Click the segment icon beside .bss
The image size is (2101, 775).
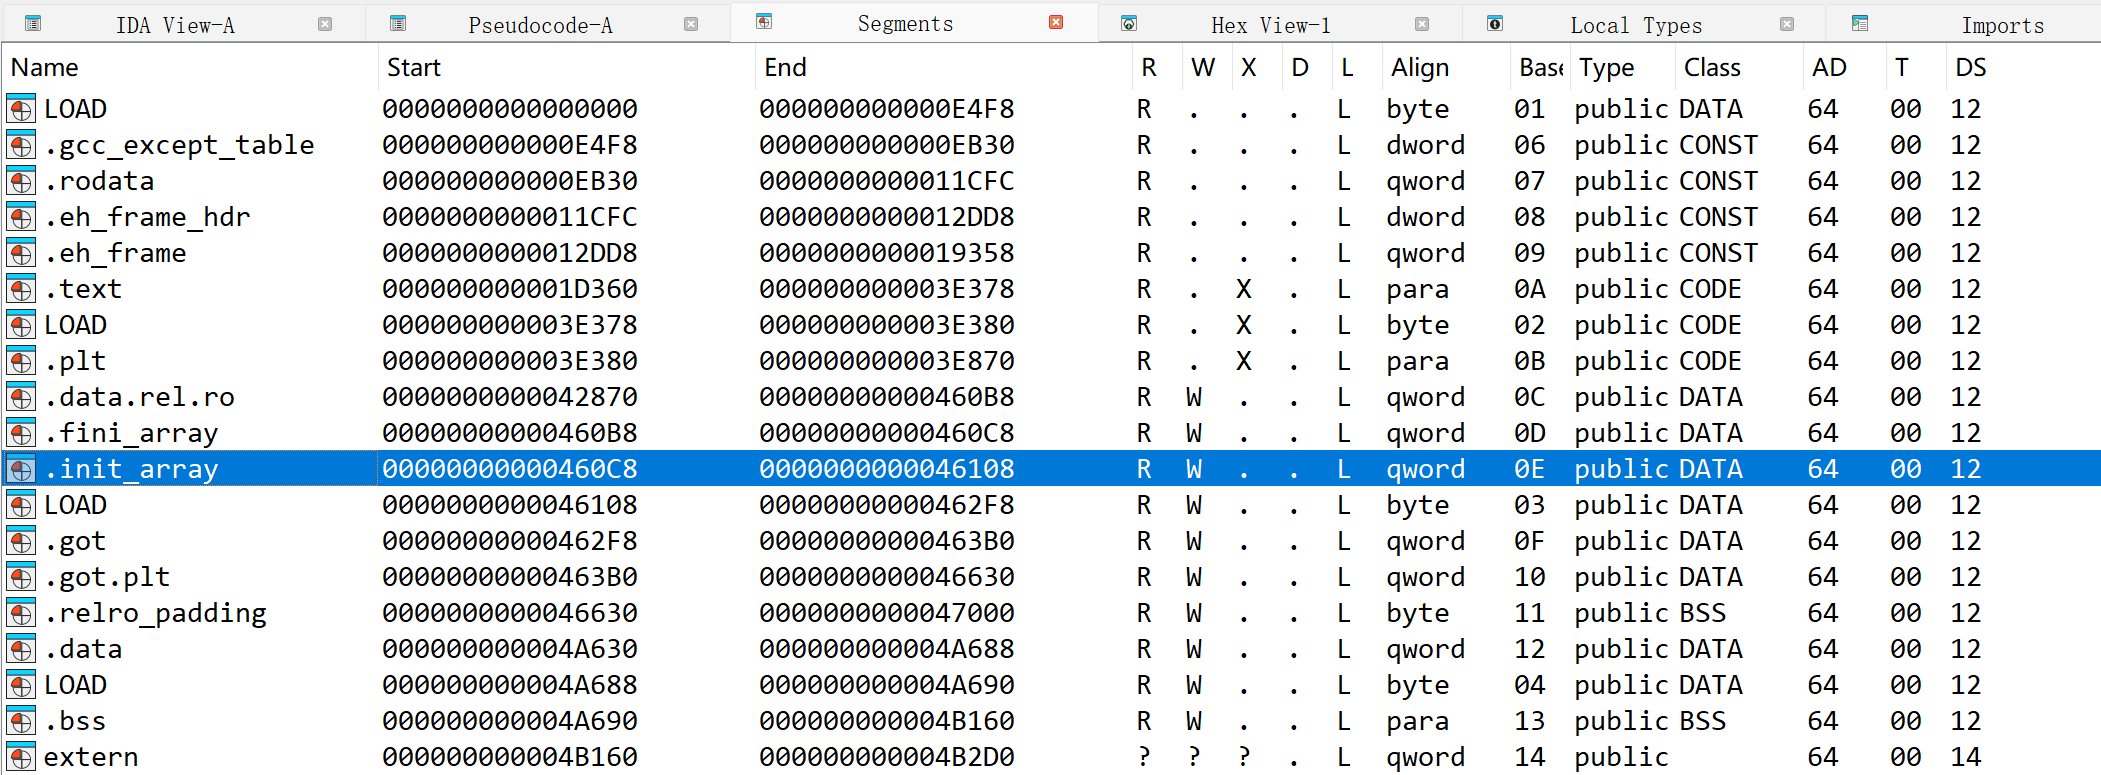(x=21, y=721)
